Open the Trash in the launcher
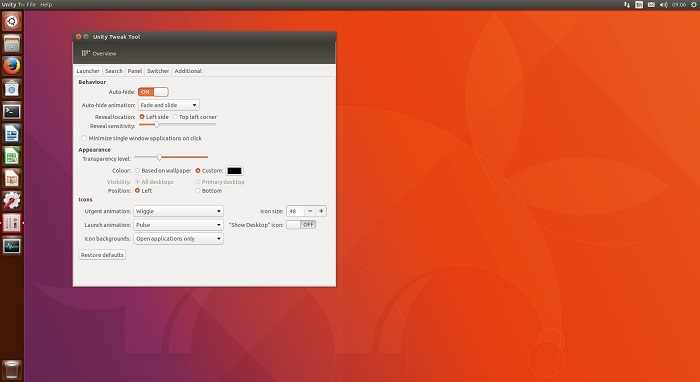The height and width of the screenshot is (382, 700). coord(12,370)
